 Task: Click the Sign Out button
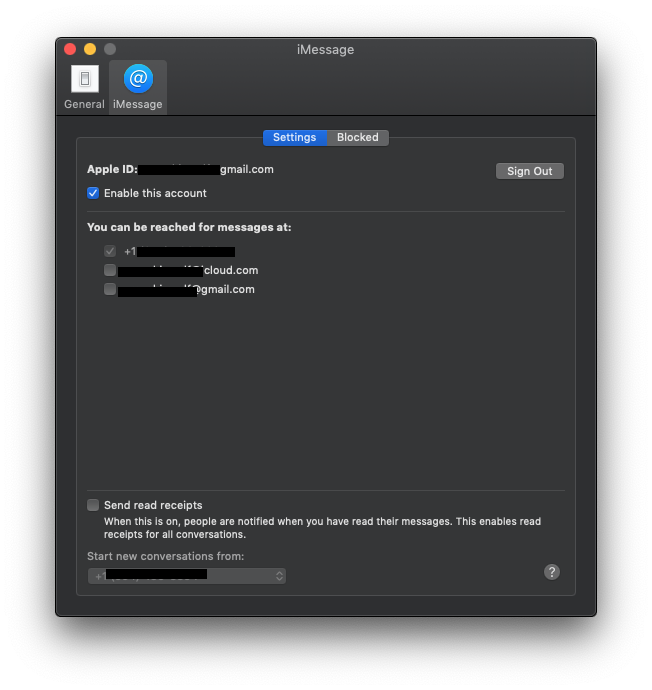(x=530, y=171)
